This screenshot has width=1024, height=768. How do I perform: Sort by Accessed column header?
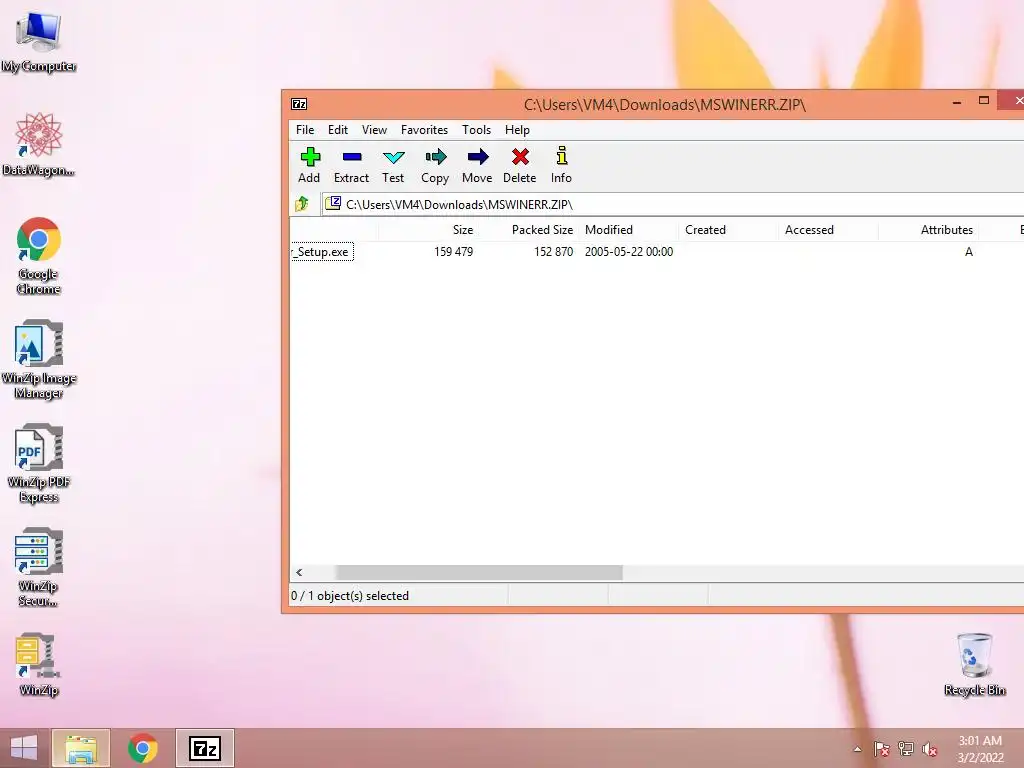829,230
